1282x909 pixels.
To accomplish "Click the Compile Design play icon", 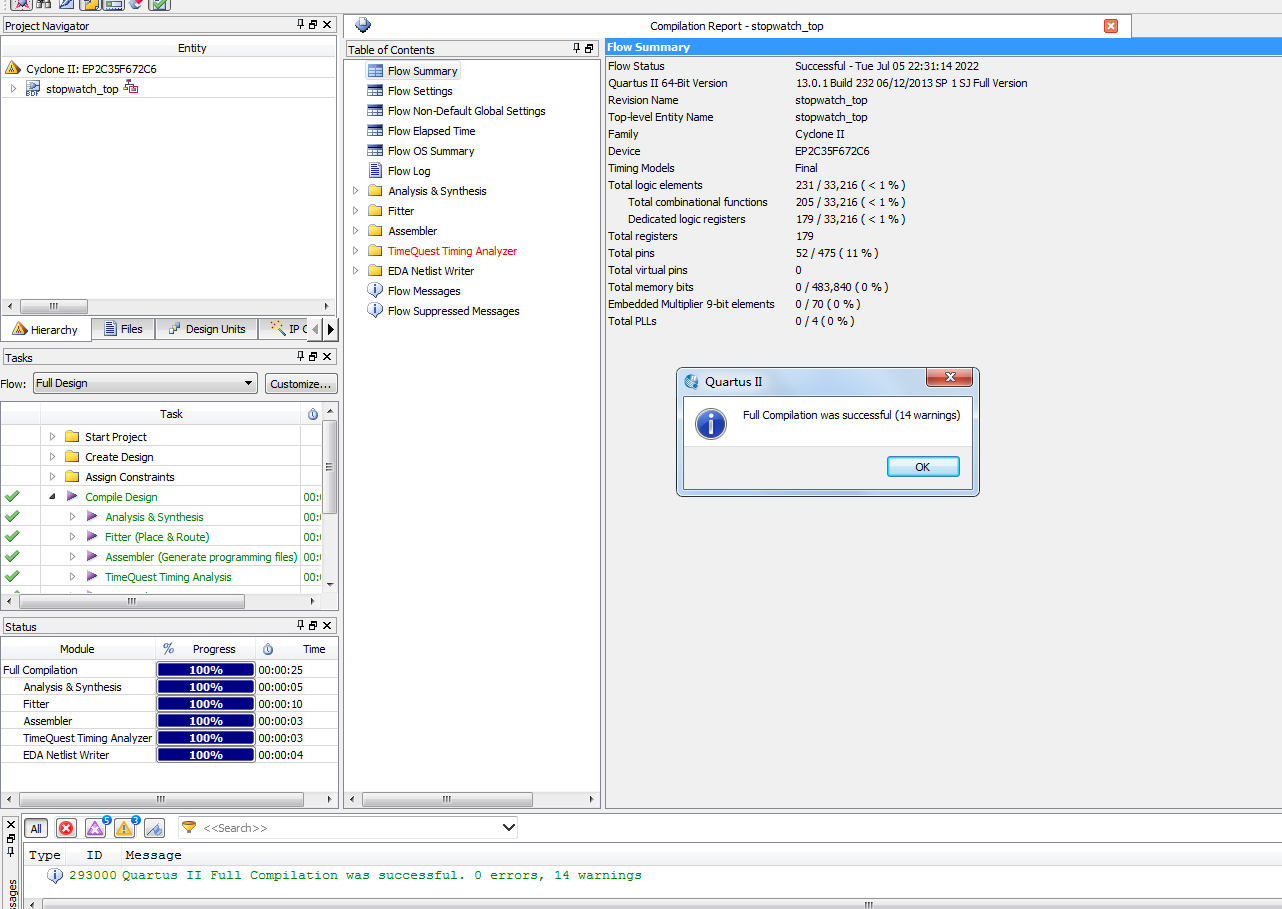I will tap(72, 496).
